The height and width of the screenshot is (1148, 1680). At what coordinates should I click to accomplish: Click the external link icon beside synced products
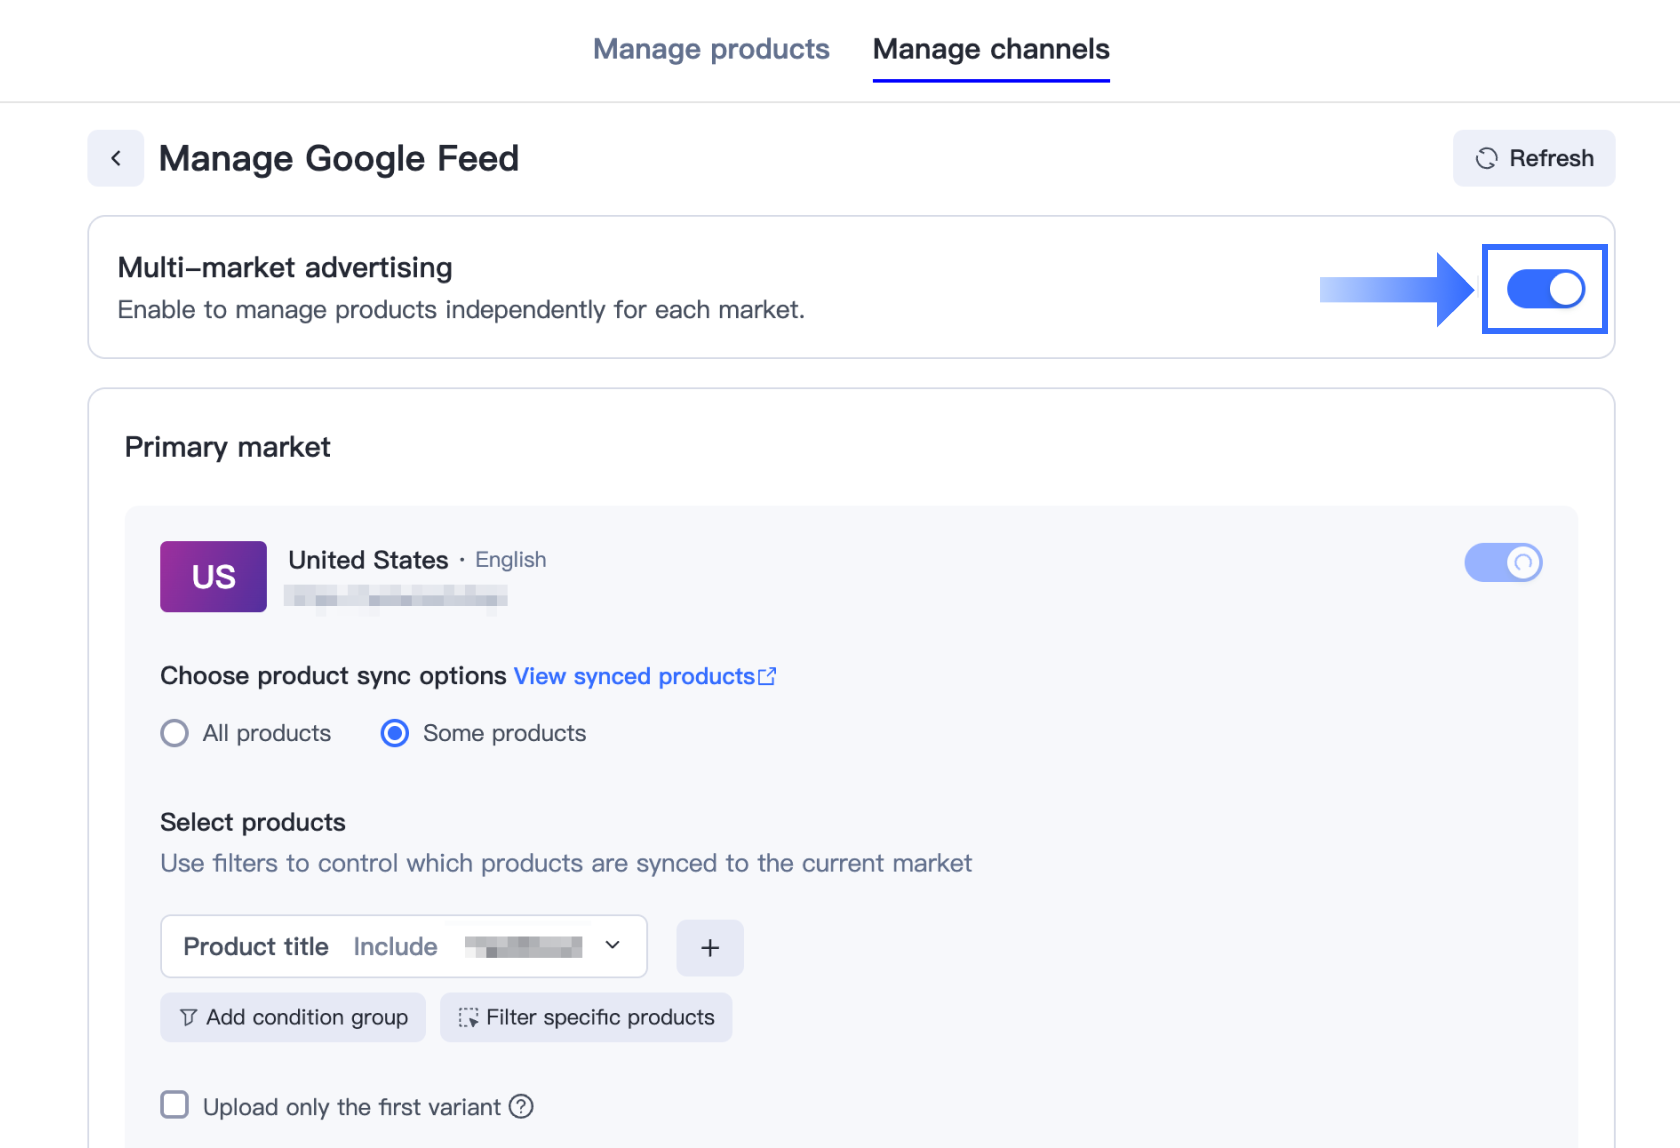pos(767,677)
